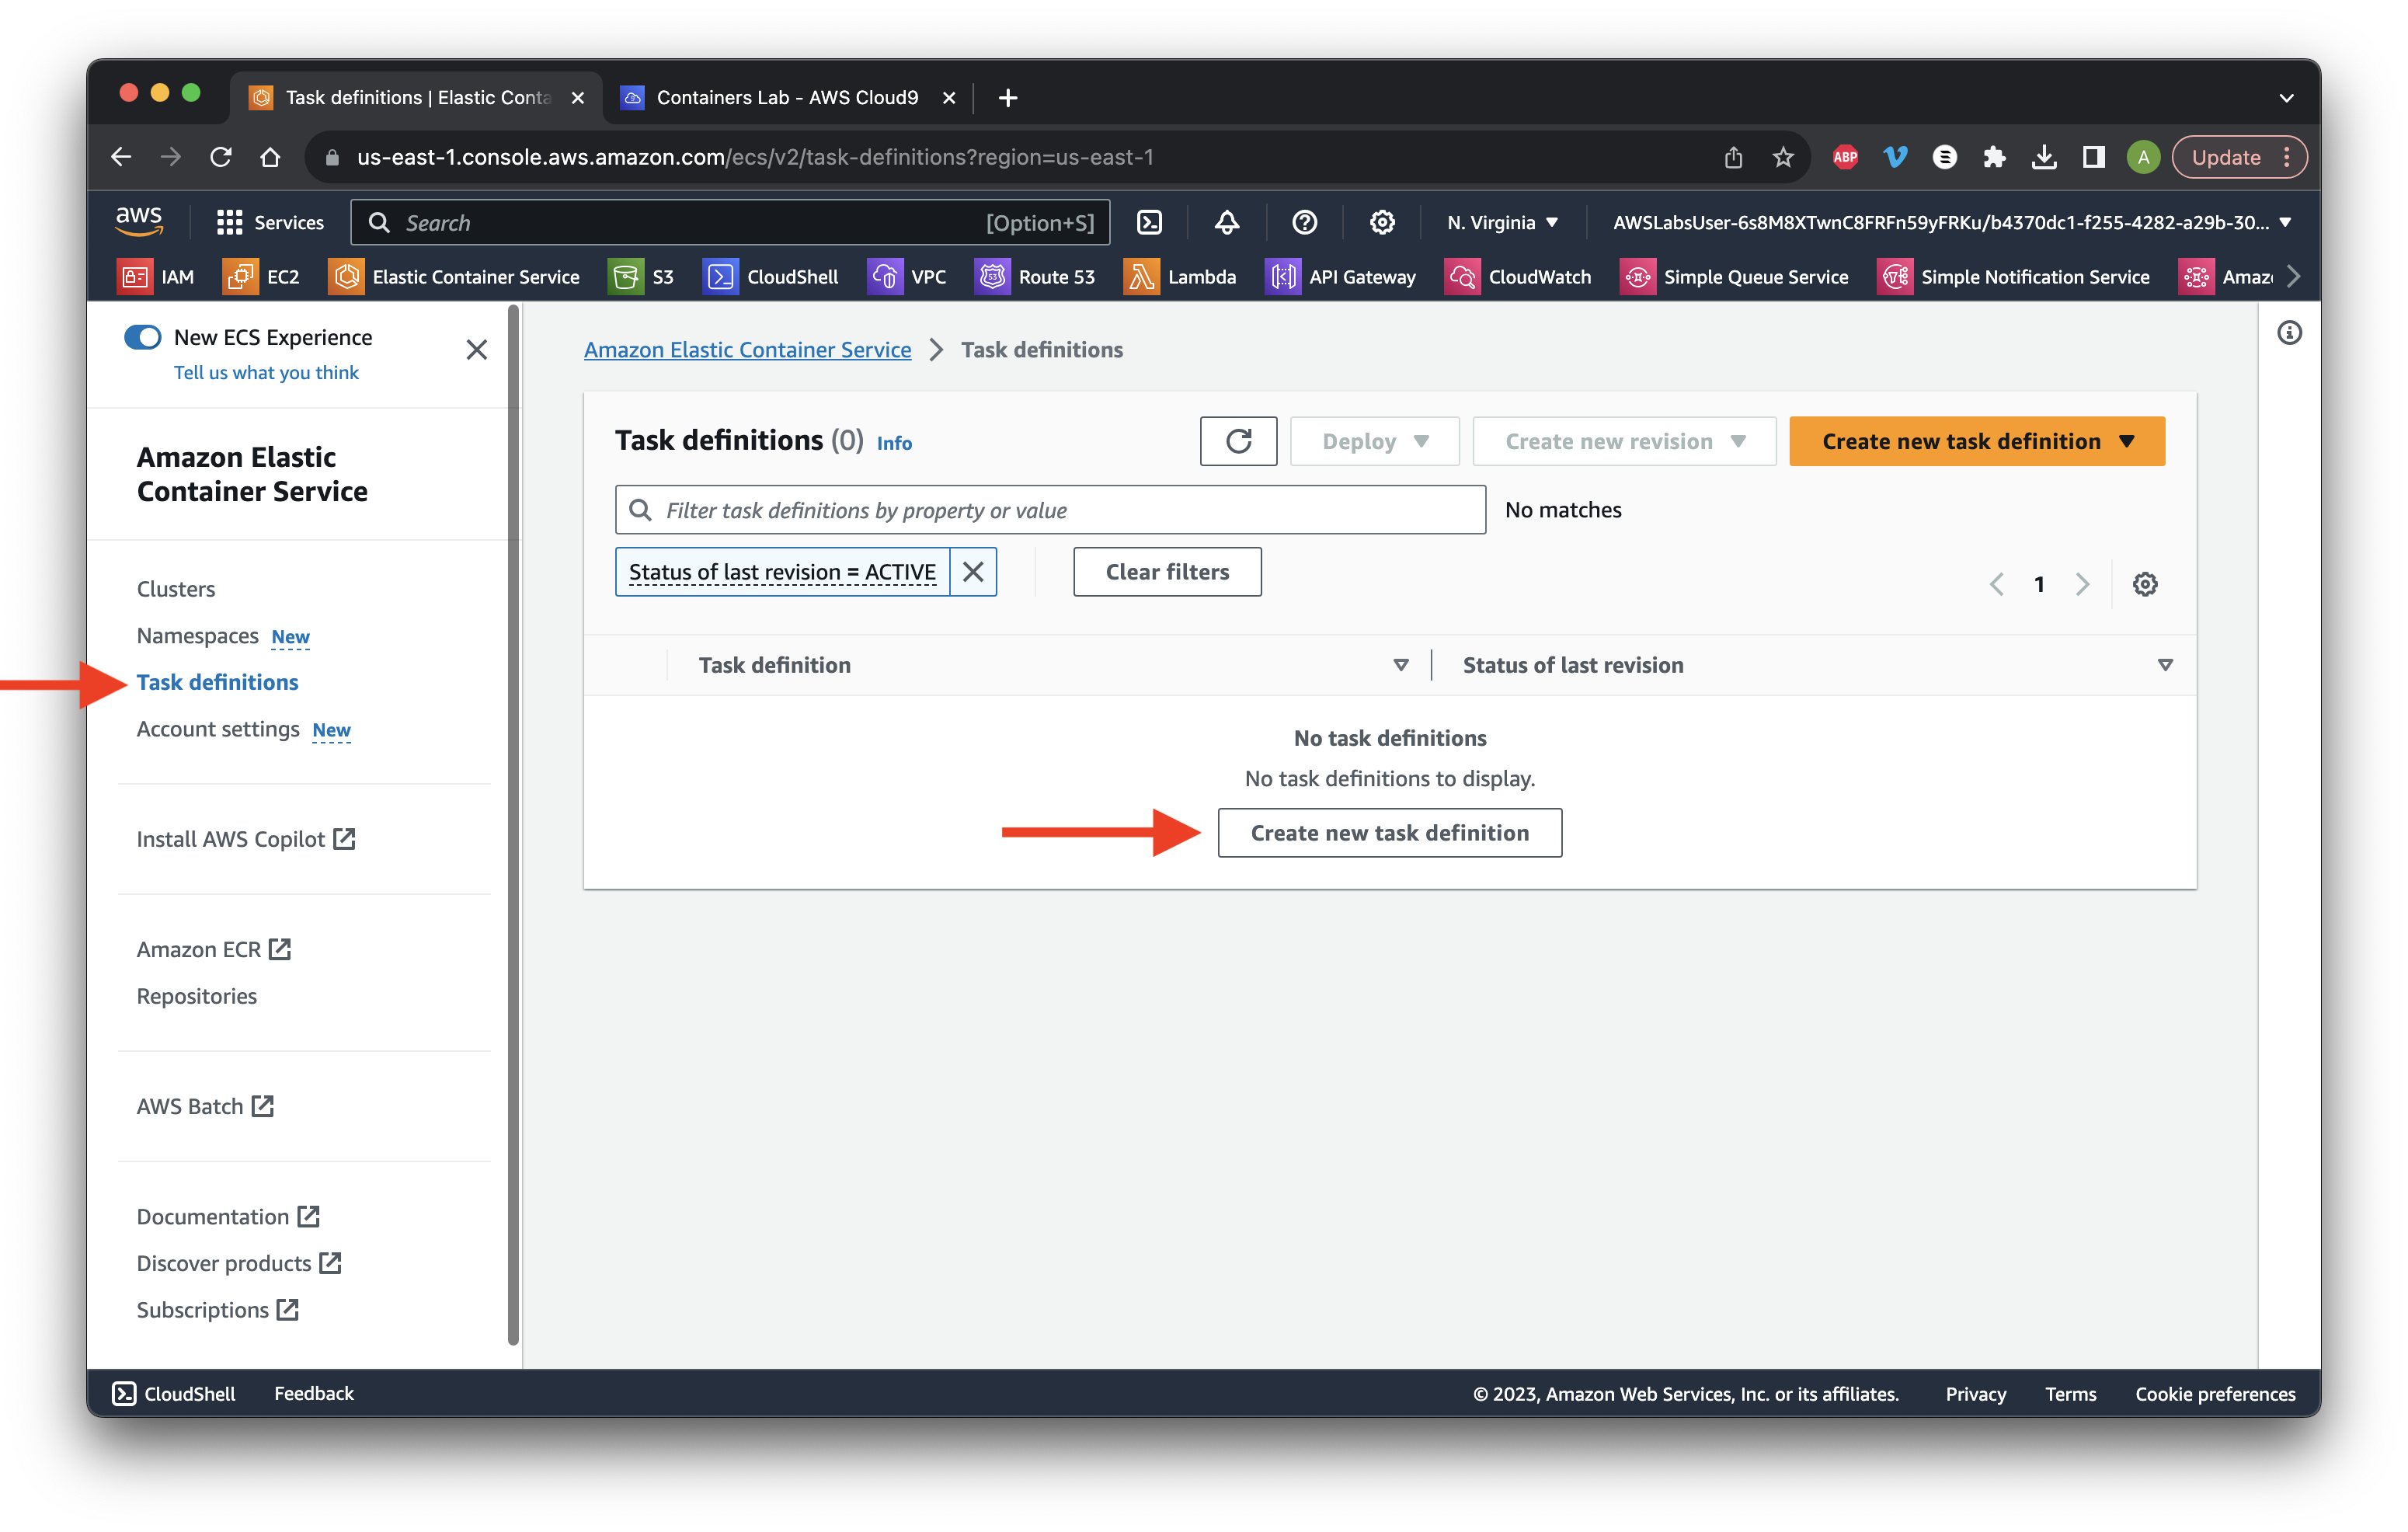Open a new browser tab

click(1007, 97)
